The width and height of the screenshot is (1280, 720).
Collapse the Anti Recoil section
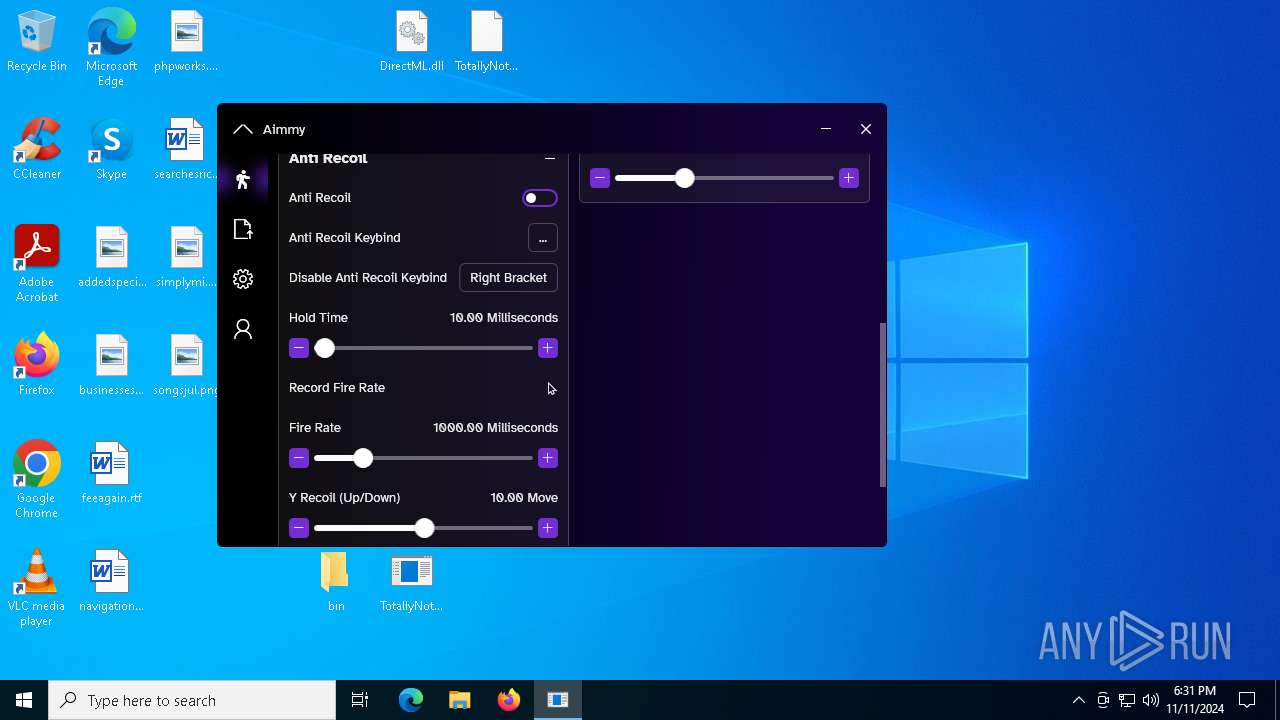tap(550, 158)
